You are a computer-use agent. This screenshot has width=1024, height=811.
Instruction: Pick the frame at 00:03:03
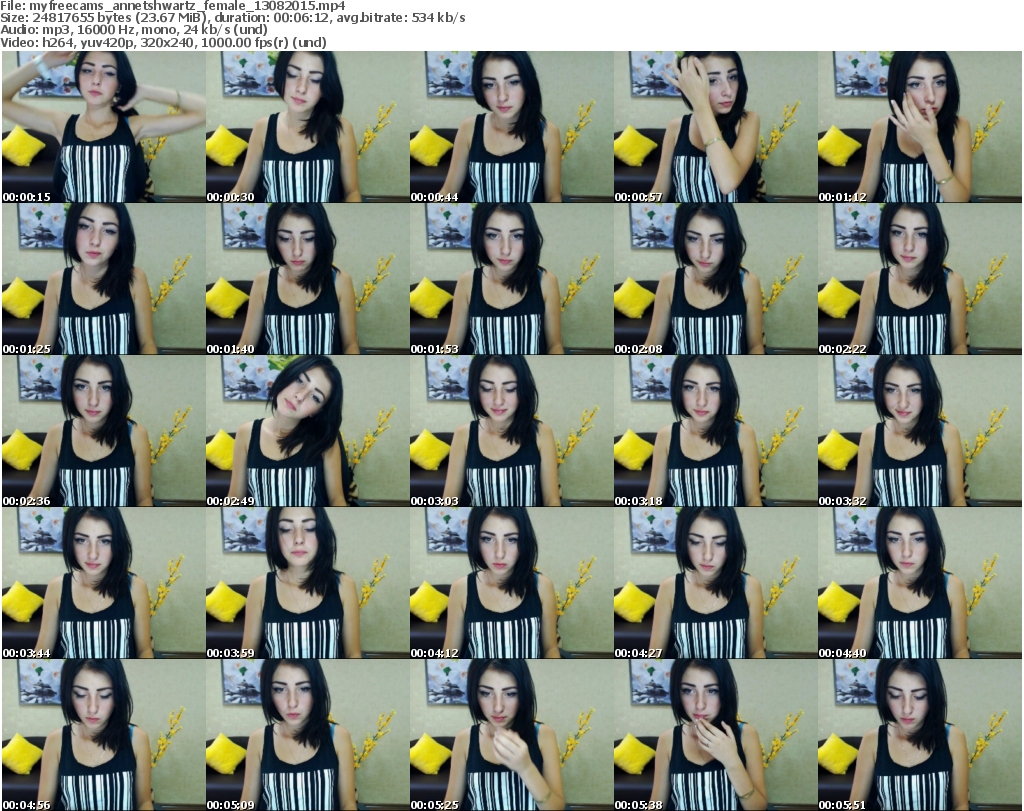point(511,431)
